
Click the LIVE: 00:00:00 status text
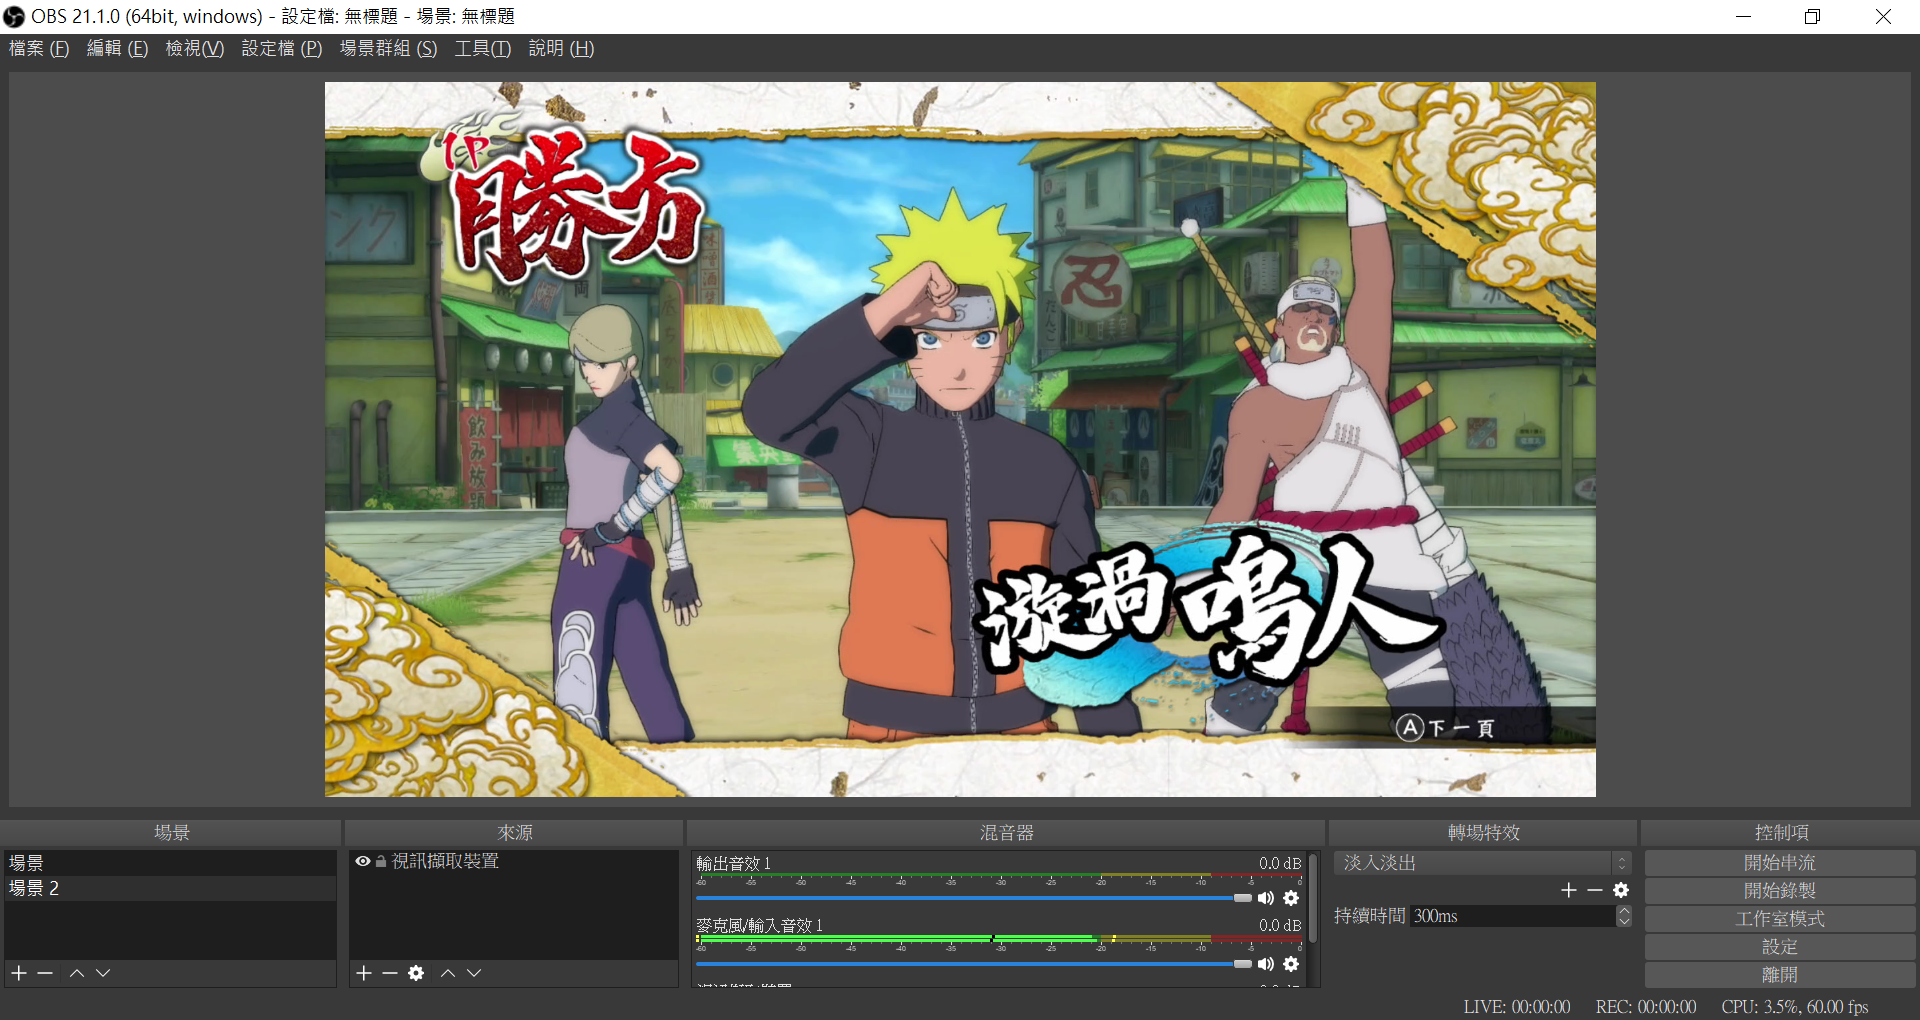1517,1006
